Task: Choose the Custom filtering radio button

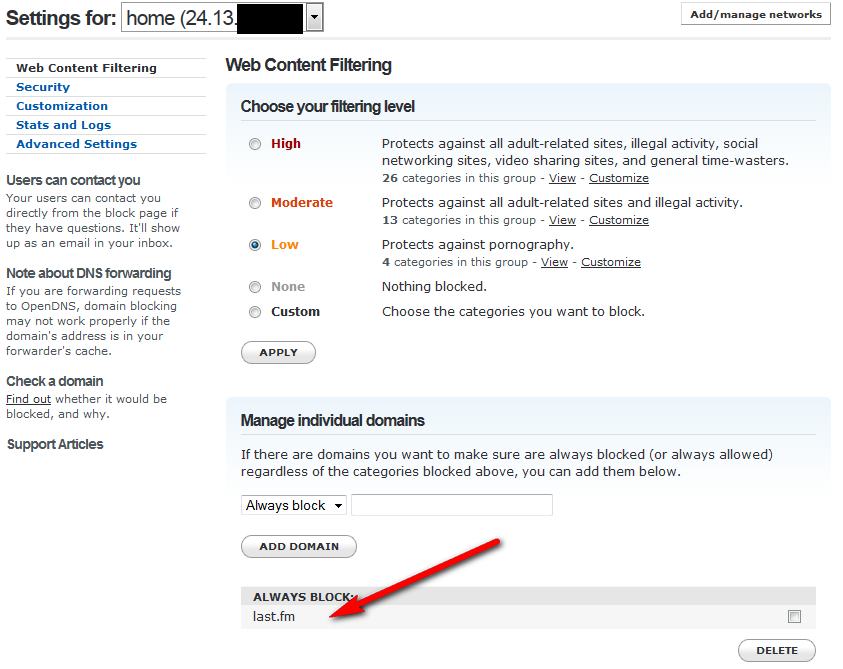Action: click(x=256, y=312)
